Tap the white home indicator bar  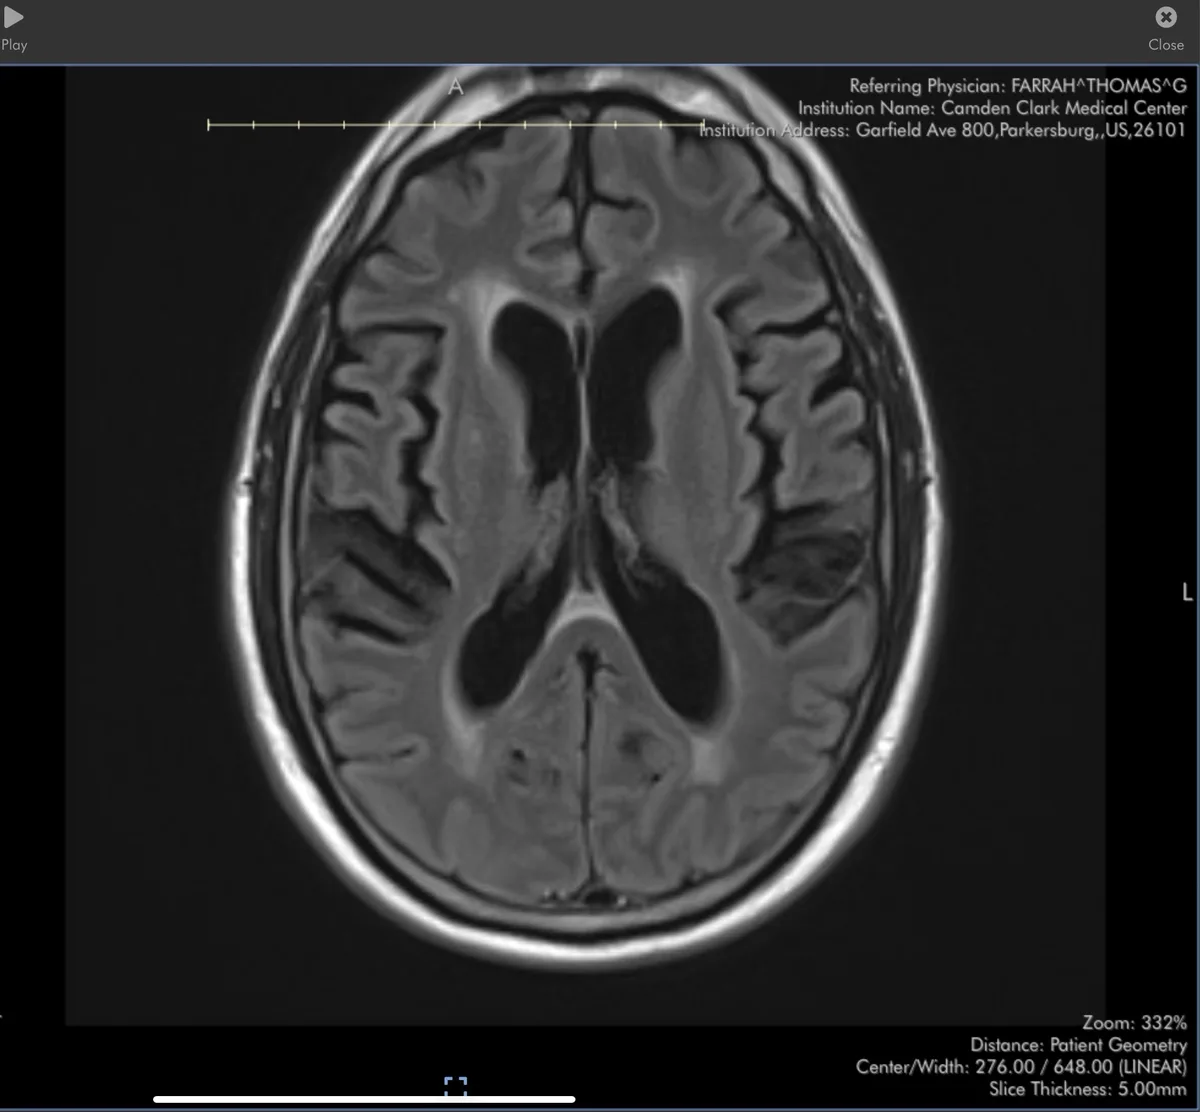(x=364, y=1099)
